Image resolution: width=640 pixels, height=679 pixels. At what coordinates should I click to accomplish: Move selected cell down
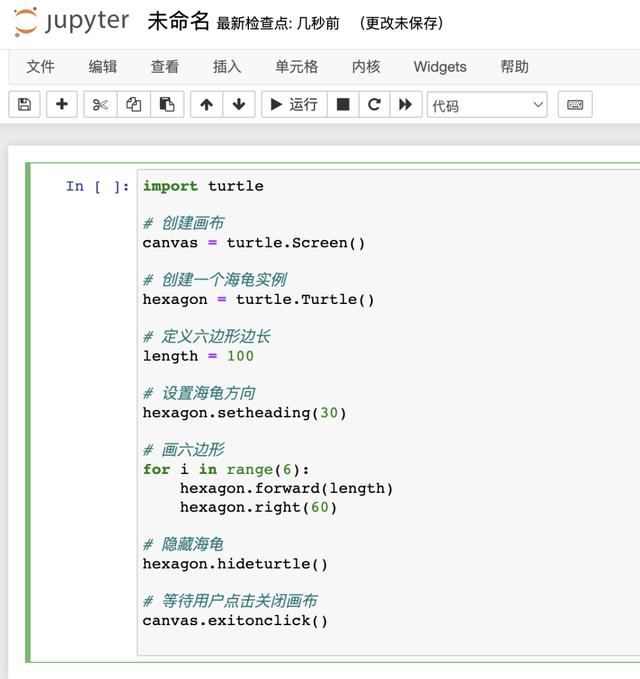238,104
